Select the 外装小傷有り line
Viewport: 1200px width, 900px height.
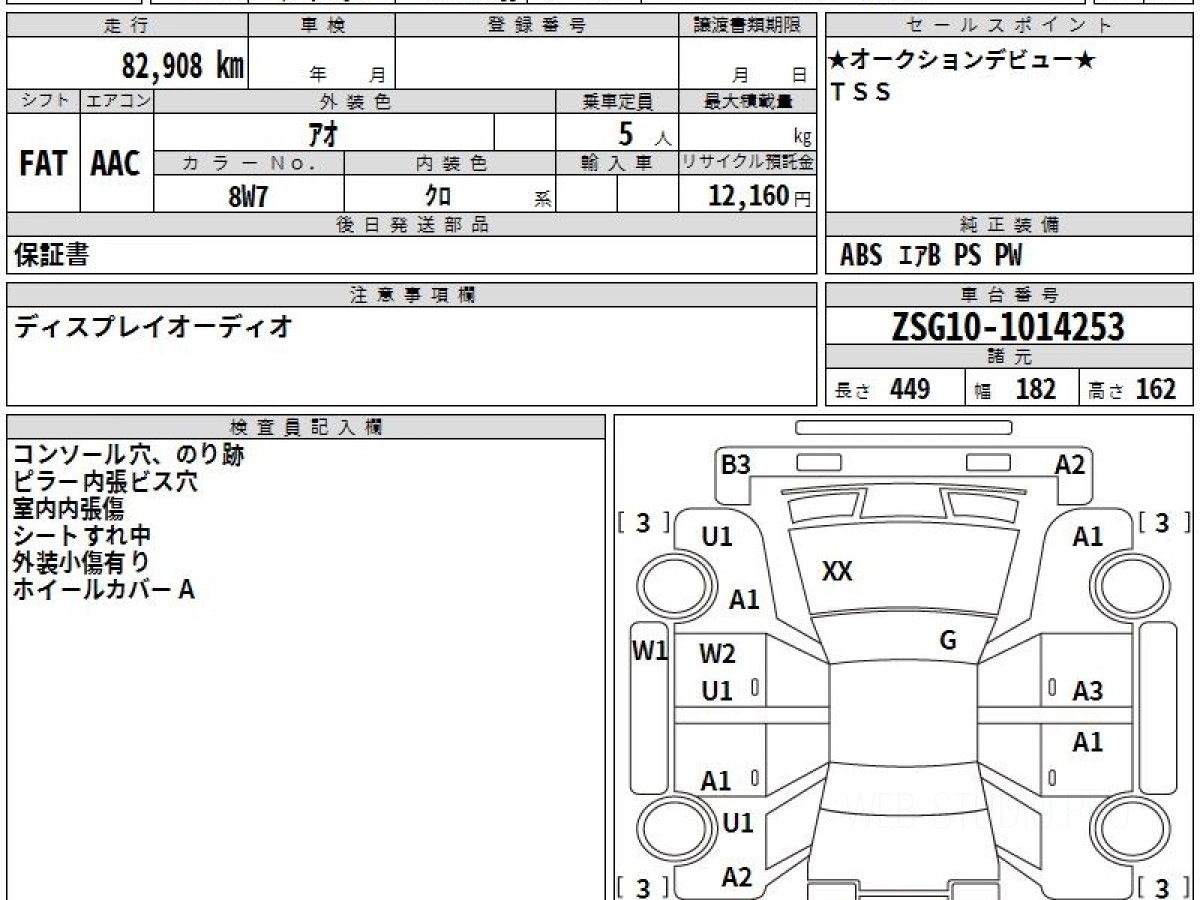click(82, 563)
